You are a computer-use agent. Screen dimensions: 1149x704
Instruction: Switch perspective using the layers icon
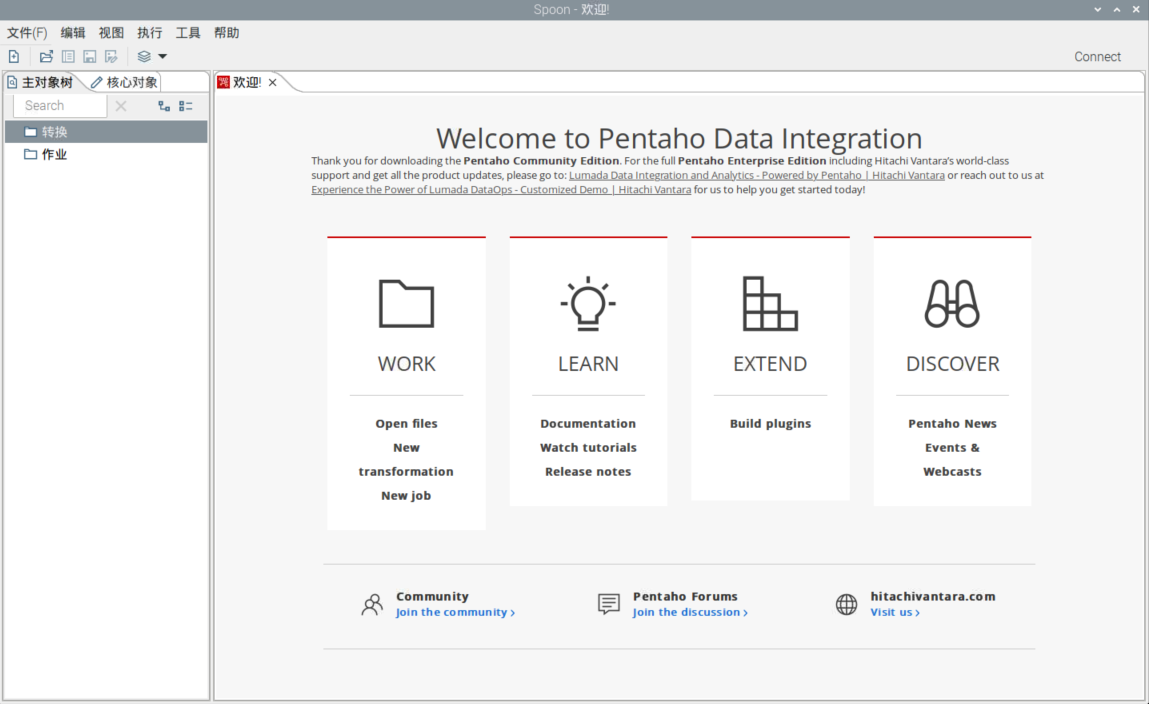pyautogui.click(x=144, y=56)
